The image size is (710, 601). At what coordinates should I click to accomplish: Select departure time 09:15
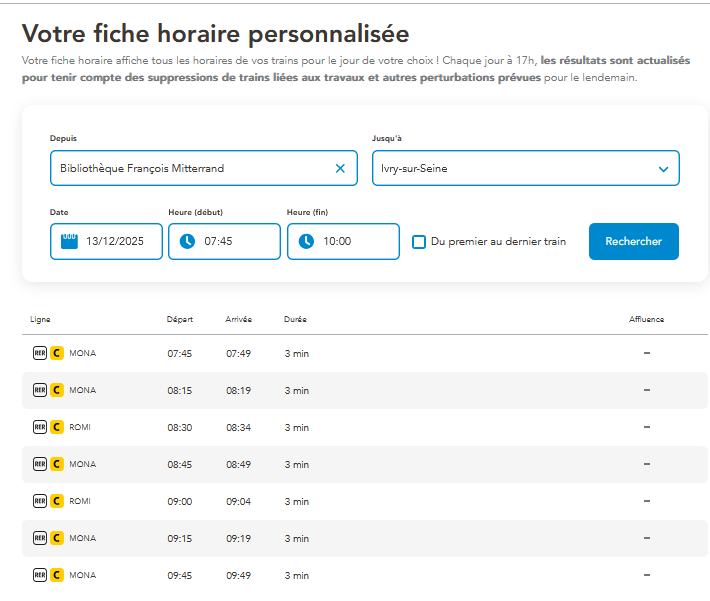point(180,538)
